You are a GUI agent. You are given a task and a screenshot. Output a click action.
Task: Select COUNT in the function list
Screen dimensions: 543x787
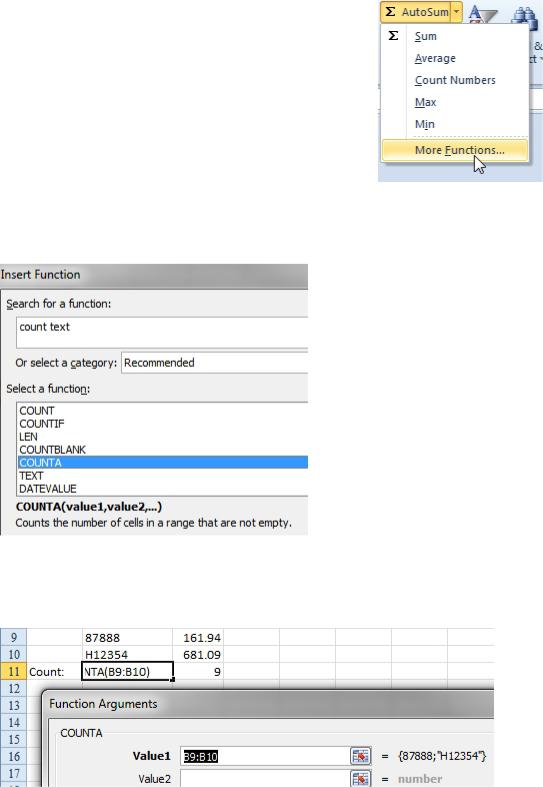point(163,411)
